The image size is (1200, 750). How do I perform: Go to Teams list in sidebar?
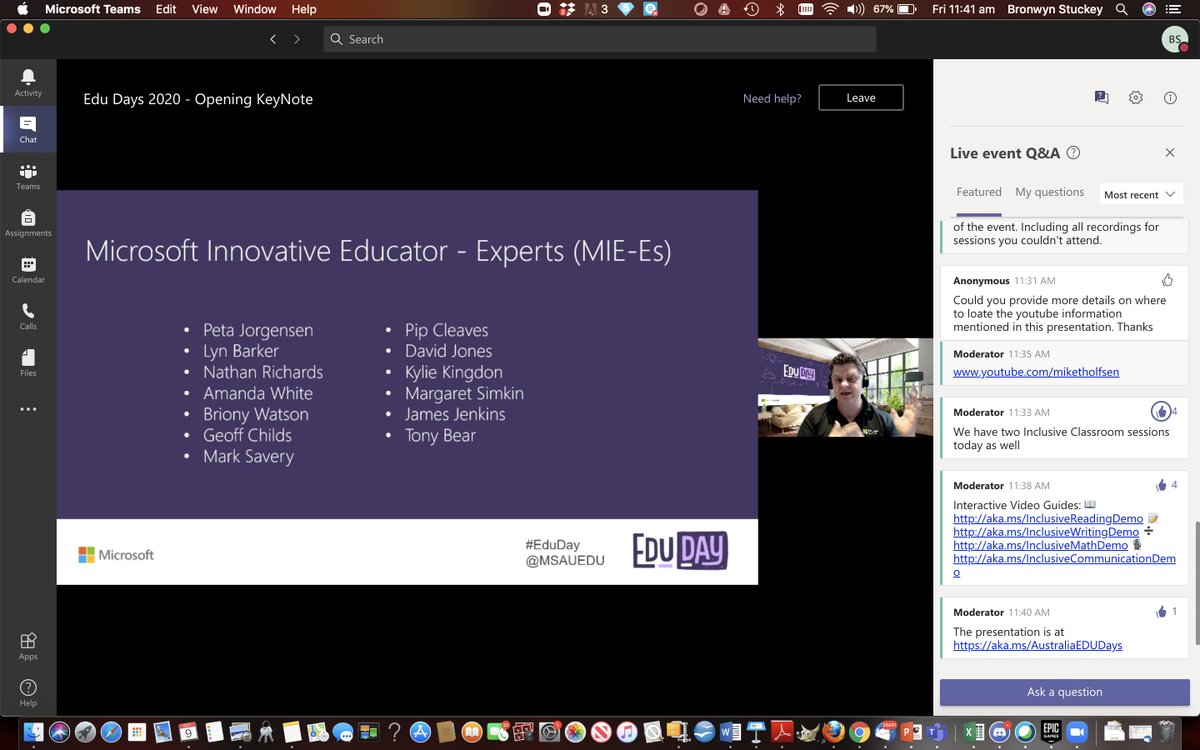pos(28,176)
